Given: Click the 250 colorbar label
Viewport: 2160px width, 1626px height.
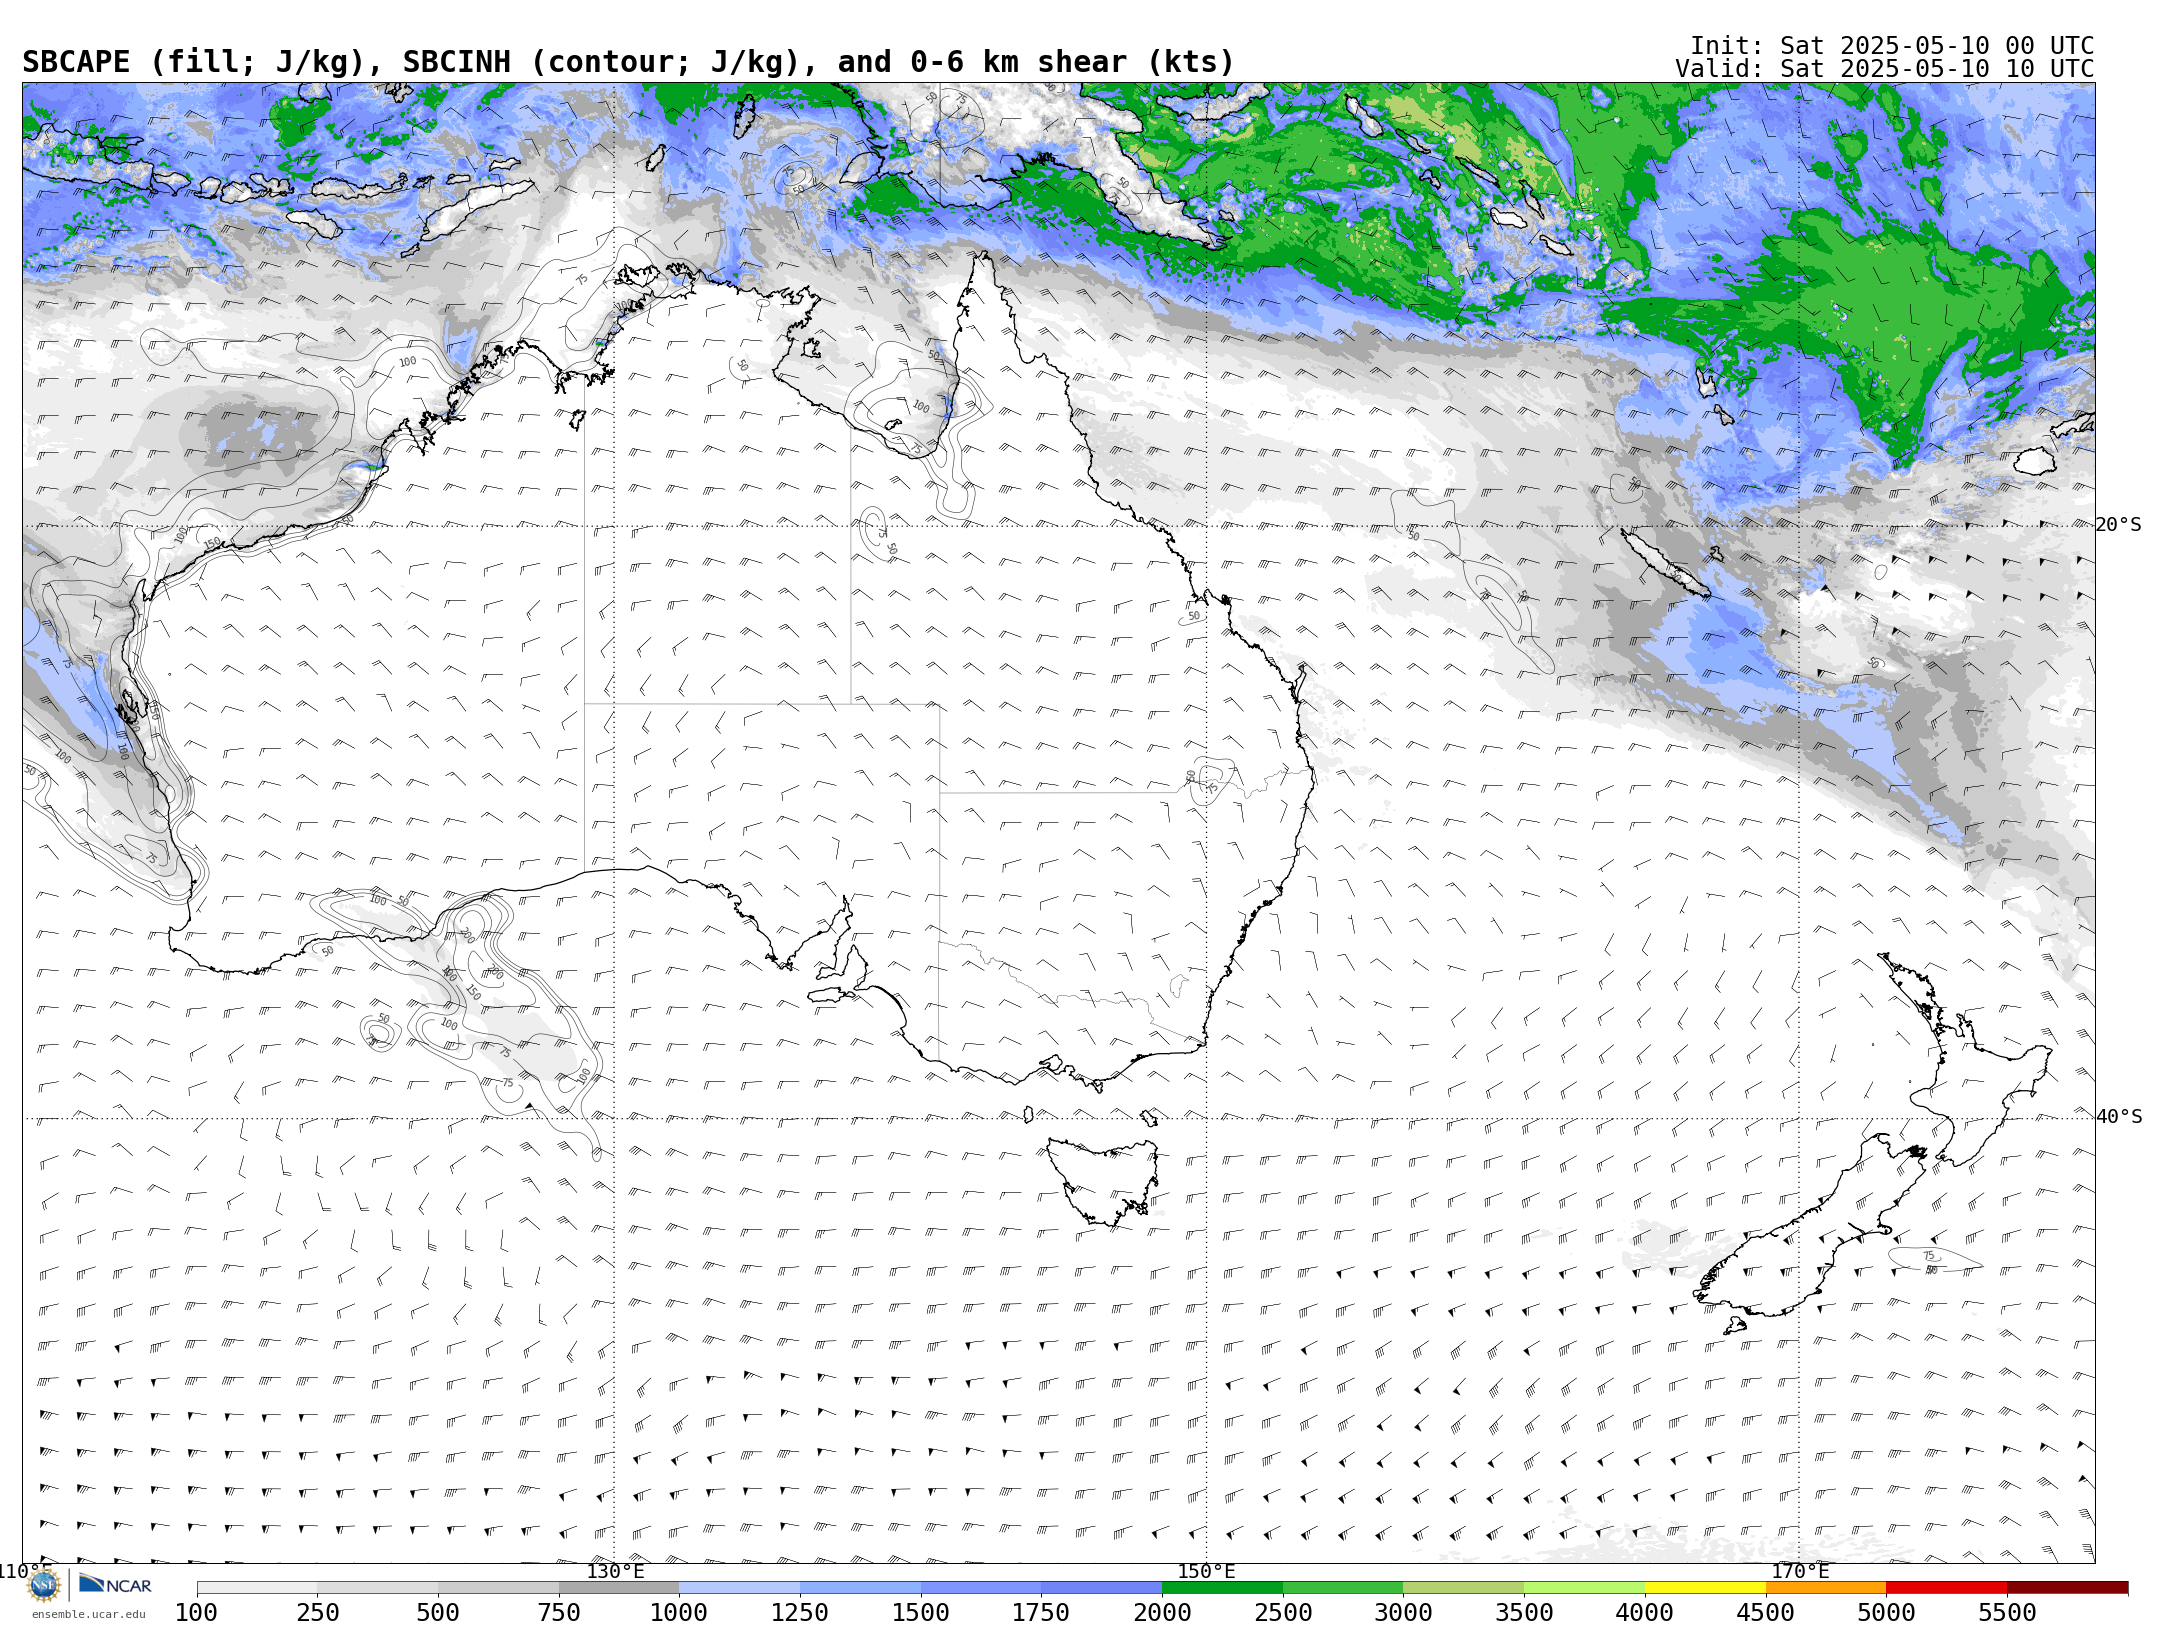Looking at the screenshot, I should [x=317, y=1612].
